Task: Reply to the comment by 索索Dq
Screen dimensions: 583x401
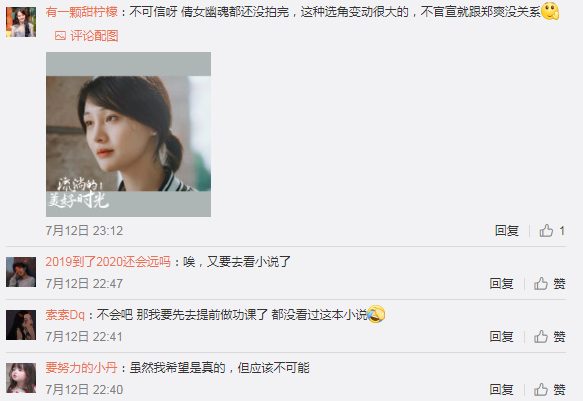Action: click(502, 337)
